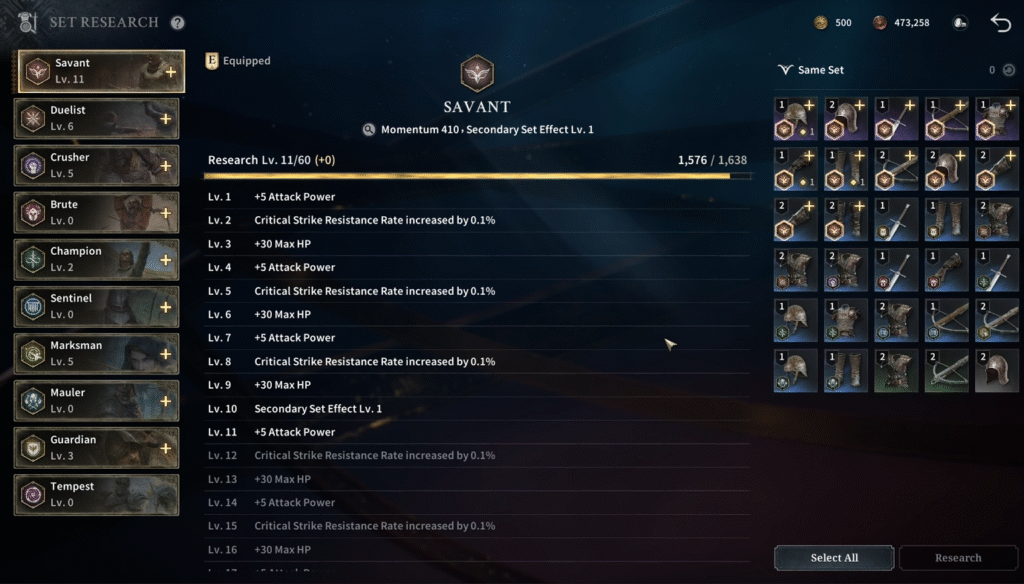1024x584 pixels.
Task: Expand Duelist set with plus icon
Action: tap(165, 119)
